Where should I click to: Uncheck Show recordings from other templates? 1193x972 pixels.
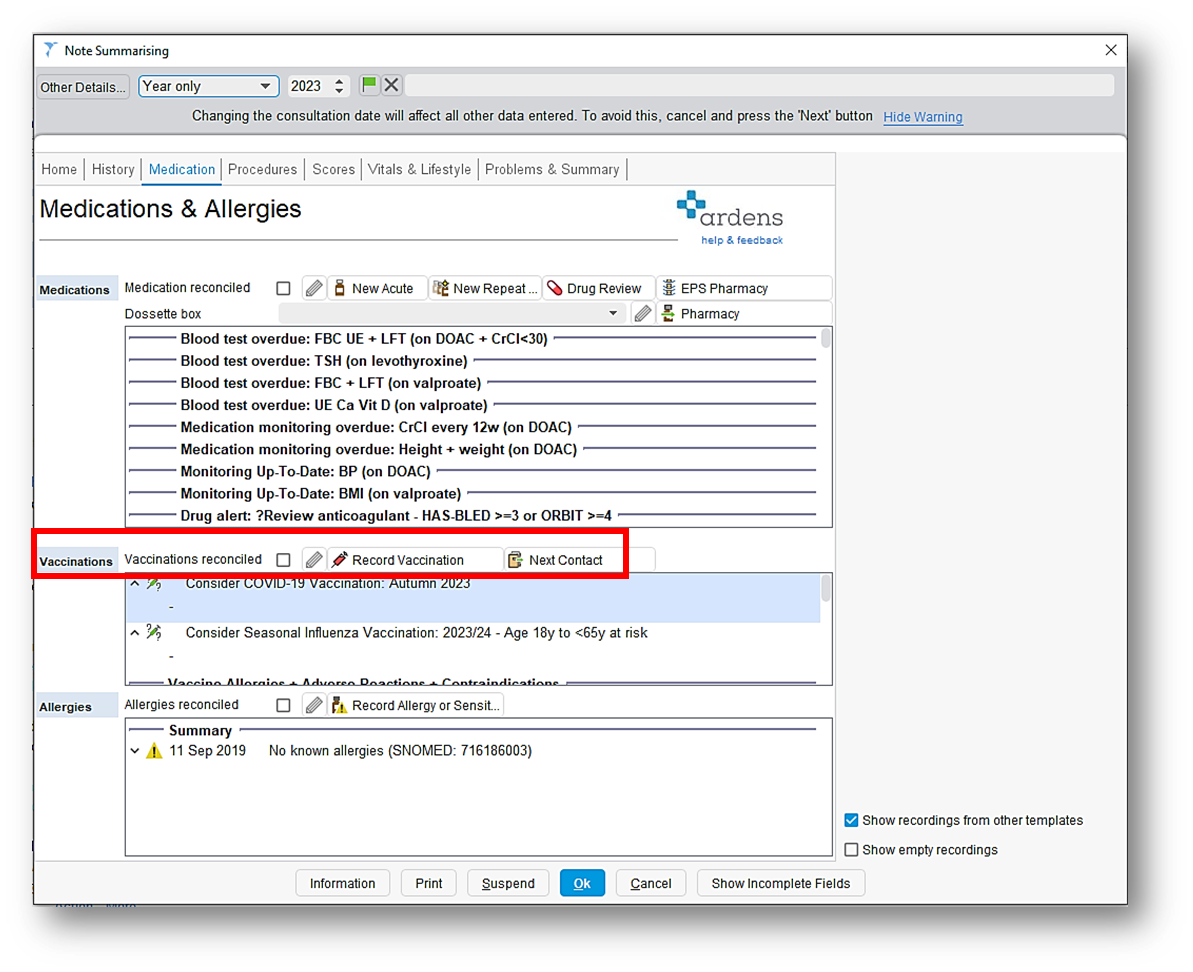(851, 820)
